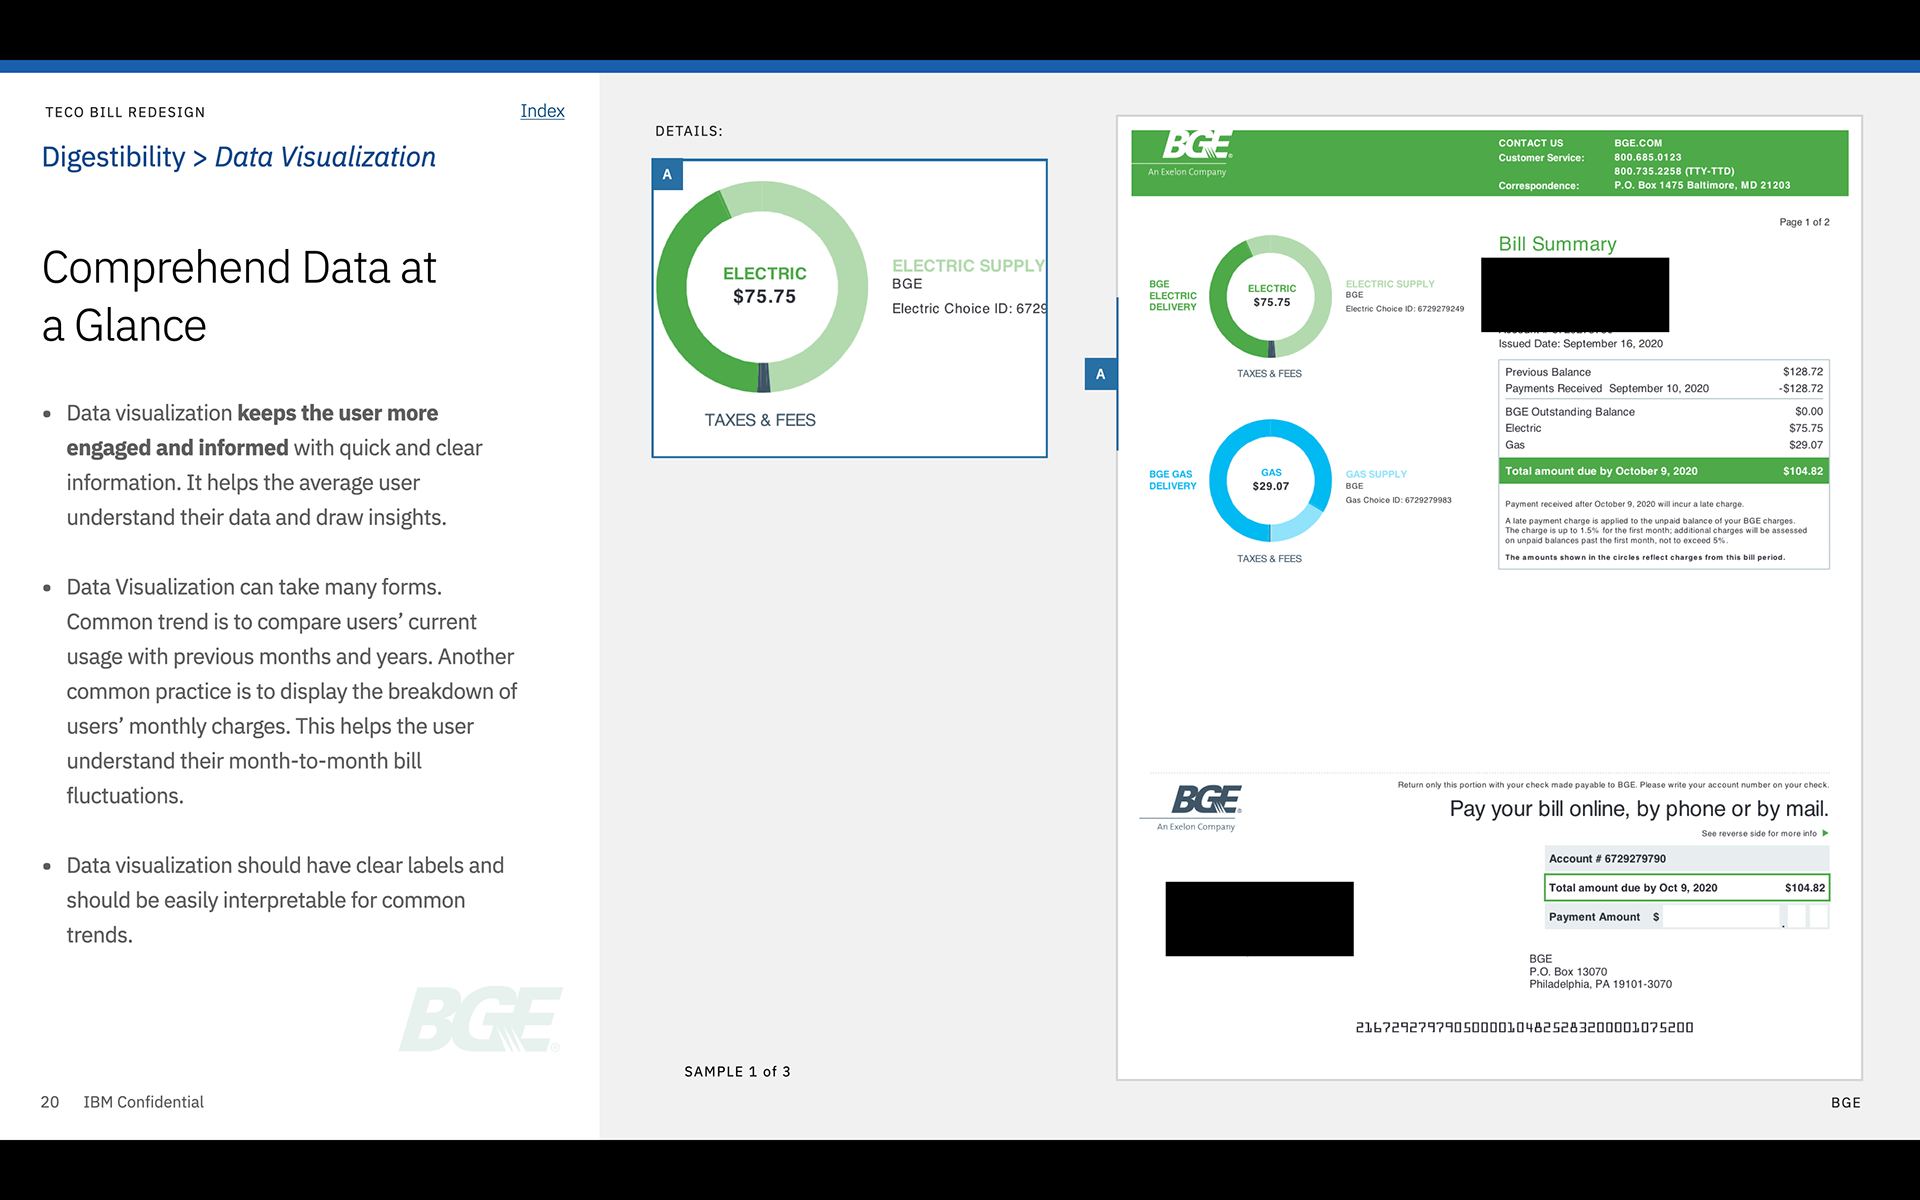Click the OCR numeric scan line at bottom
The height and width of the screenshot is (1200, 1920).
[x=1524, y=1027]
